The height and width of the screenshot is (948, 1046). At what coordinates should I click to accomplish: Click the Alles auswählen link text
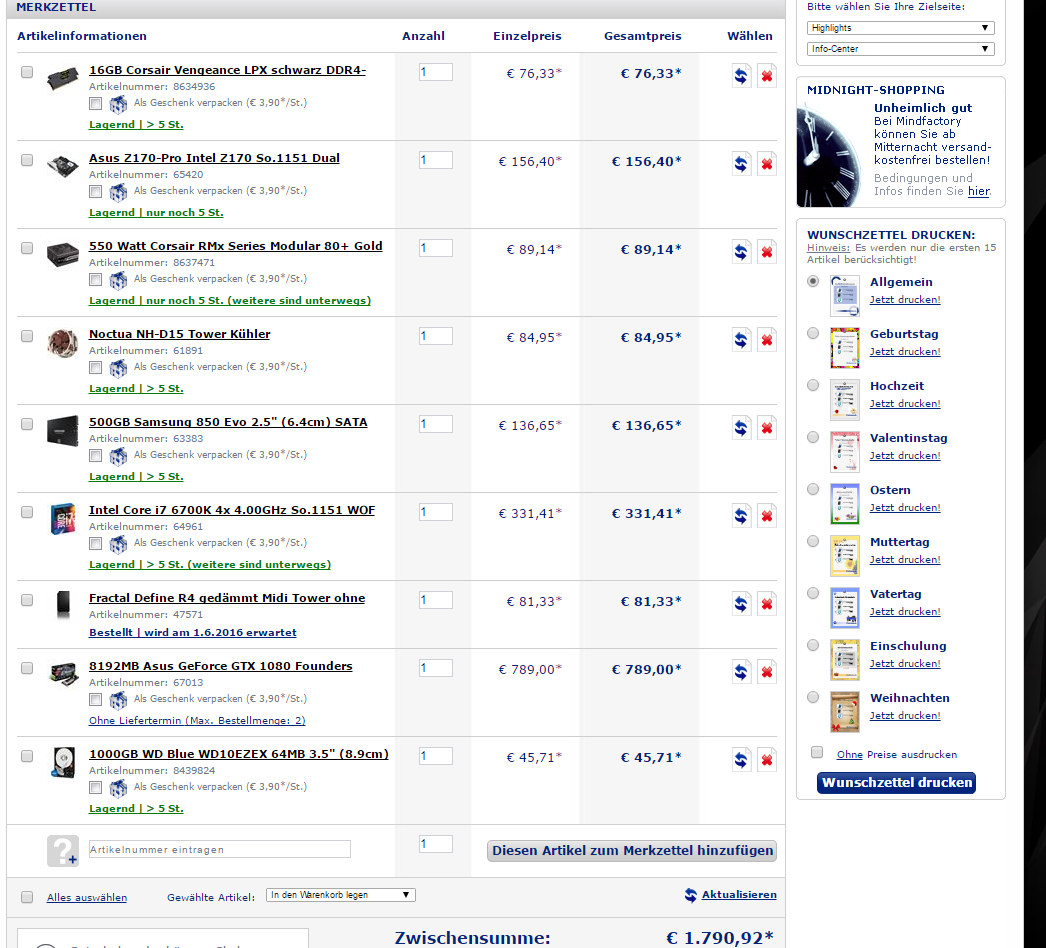(87, 898)
